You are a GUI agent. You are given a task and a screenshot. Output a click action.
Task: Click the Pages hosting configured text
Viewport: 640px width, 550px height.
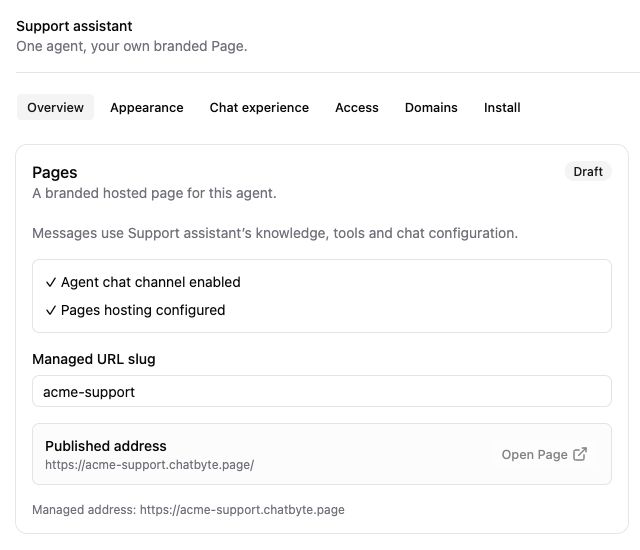tap(143, 310)
